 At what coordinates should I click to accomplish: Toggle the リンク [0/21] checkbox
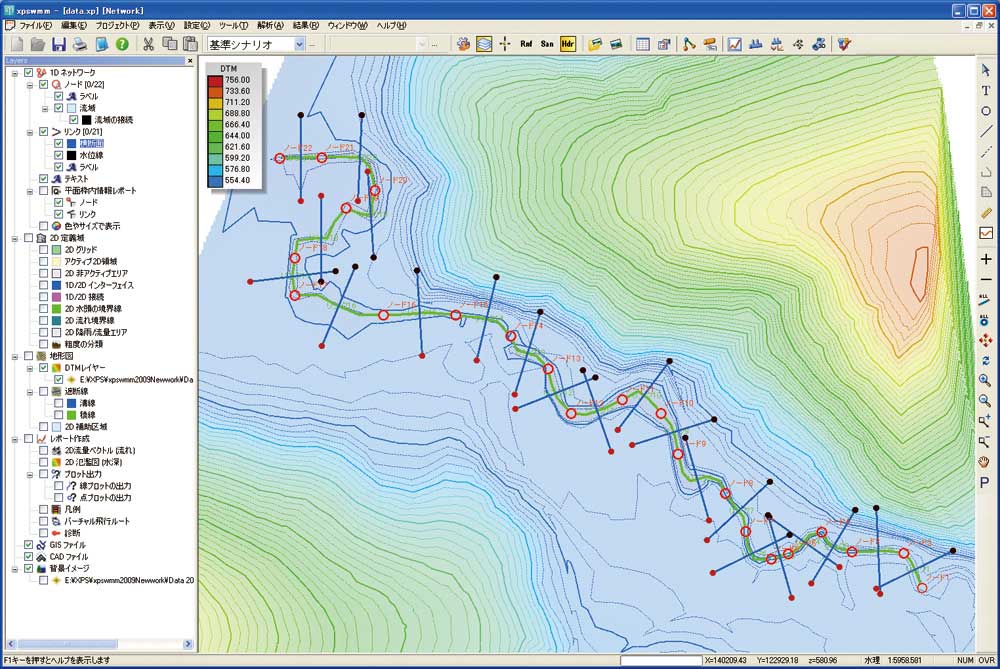click(43, 131)
